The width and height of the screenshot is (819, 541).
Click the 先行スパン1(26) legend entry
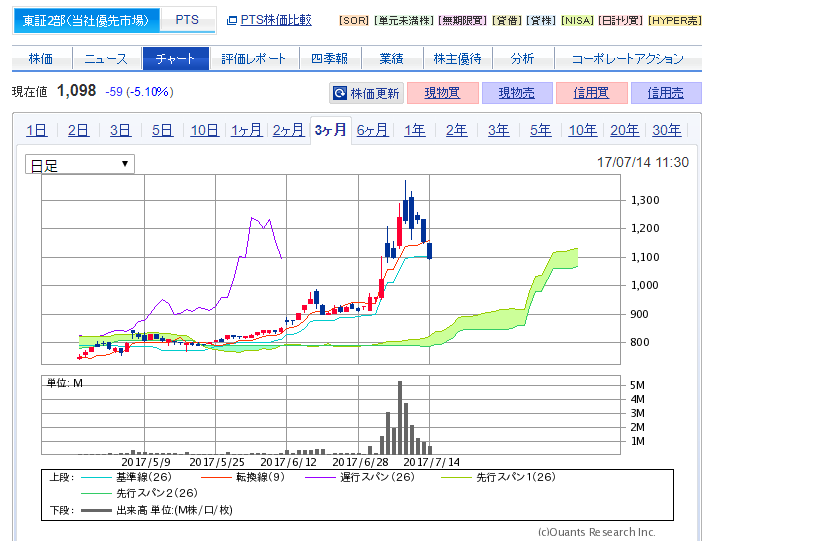coord(498,477)
